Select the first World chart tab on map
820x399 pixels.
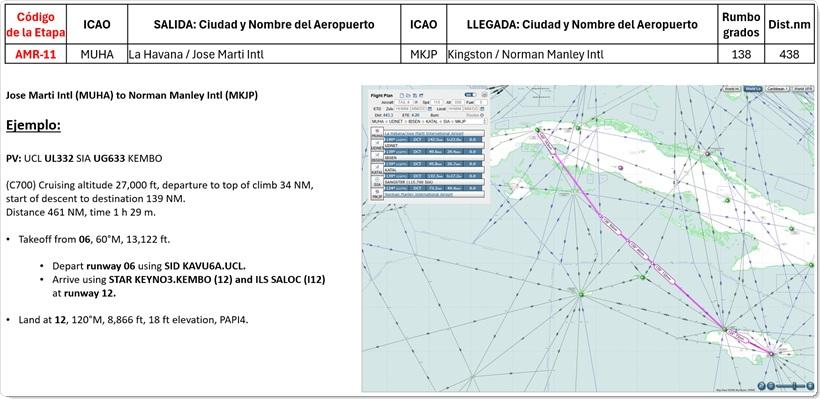click(732, 89)
